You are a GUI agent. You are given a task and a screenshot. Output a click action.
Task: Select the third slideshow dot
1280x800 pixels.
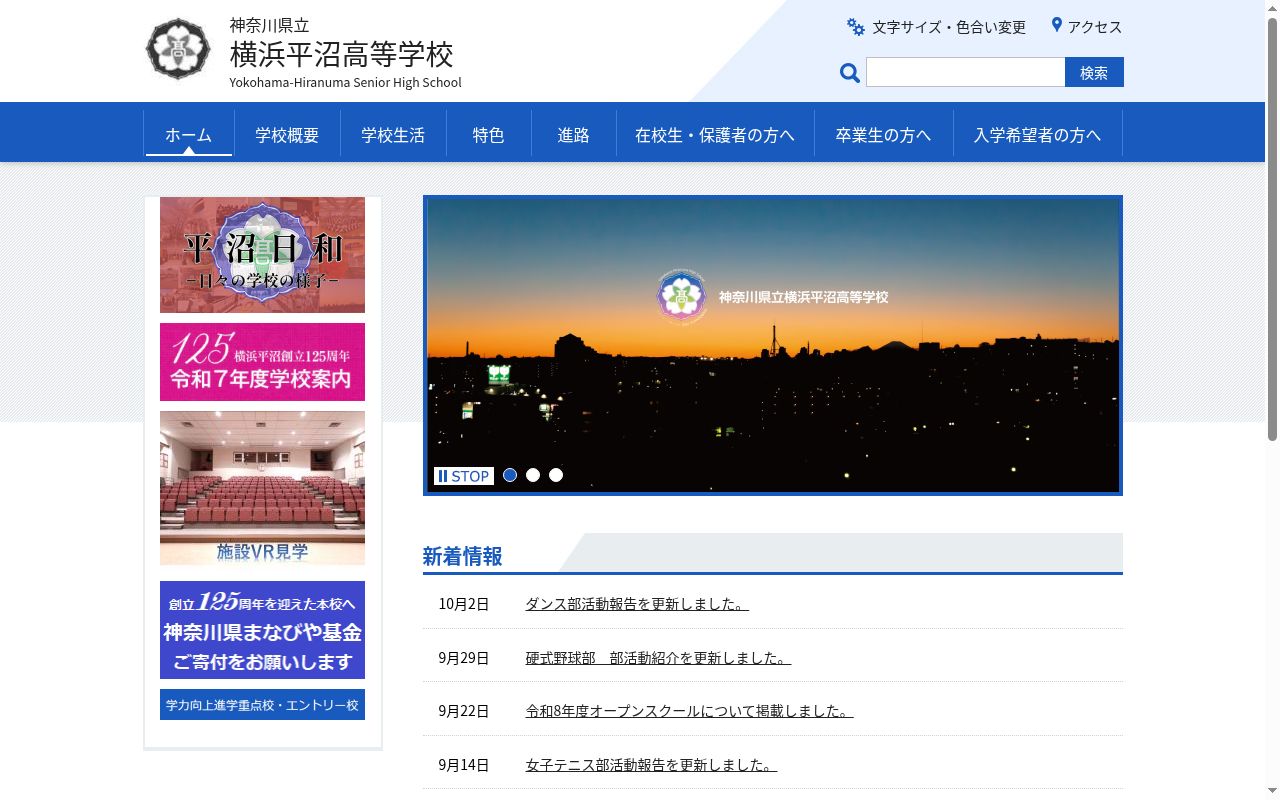tap(556, 475)
